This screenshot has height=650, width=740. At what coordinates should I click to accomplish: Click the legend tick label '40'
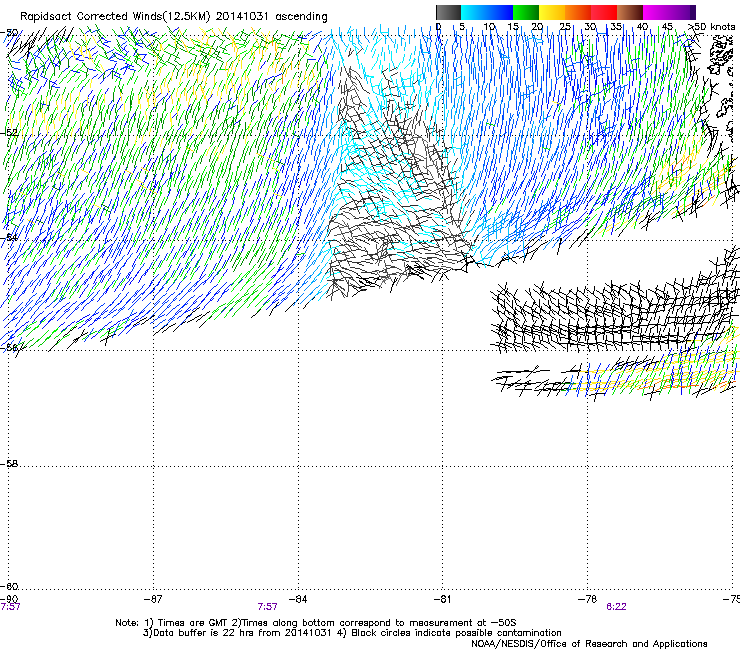point(642,26)
